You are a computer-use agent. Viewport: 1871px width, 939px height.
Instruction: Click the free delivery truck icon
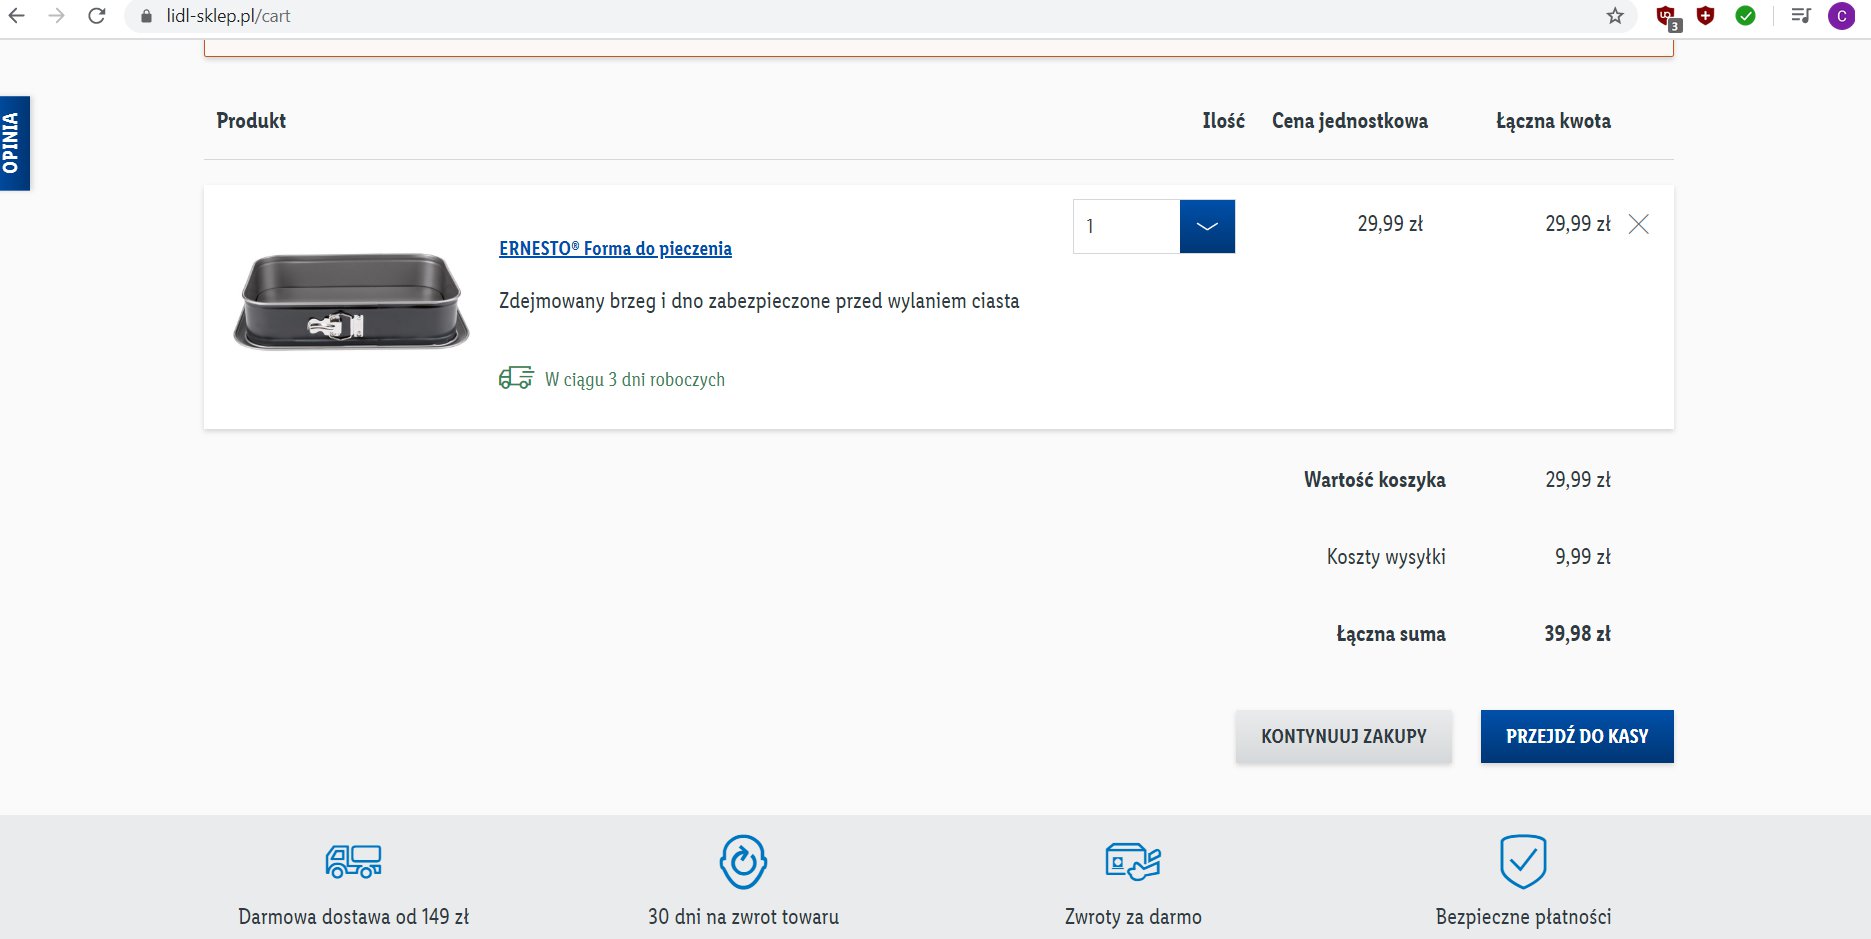click(354, 861)
